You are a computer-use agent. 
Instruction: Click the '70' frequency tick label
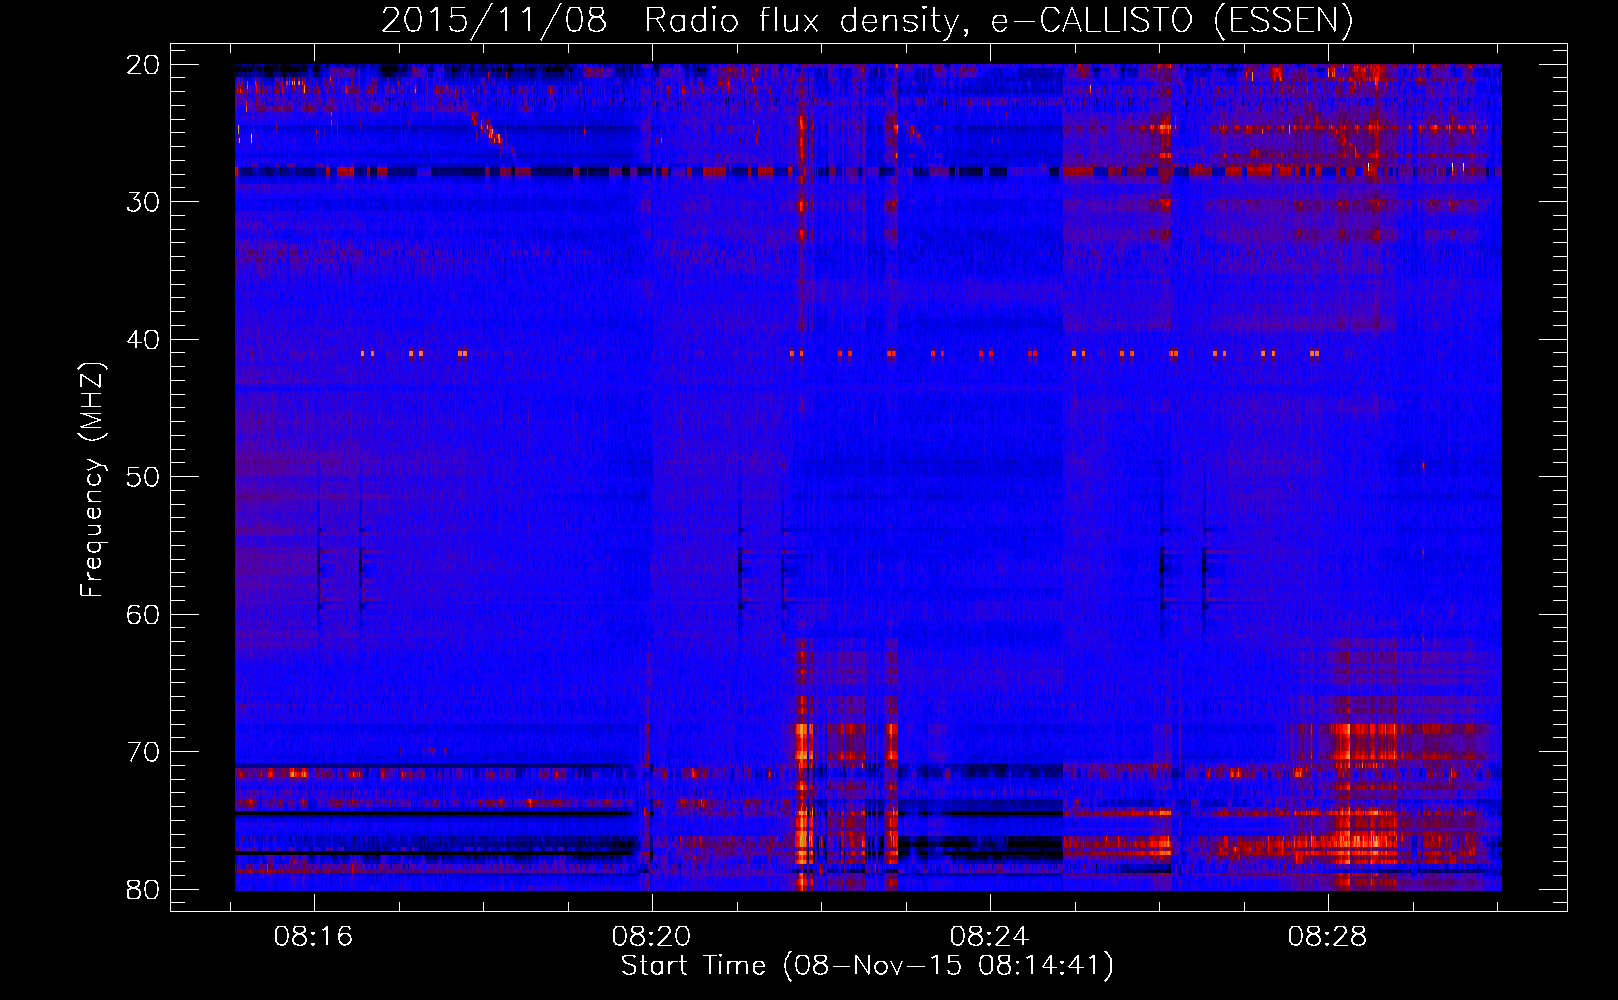pos(144,752)
